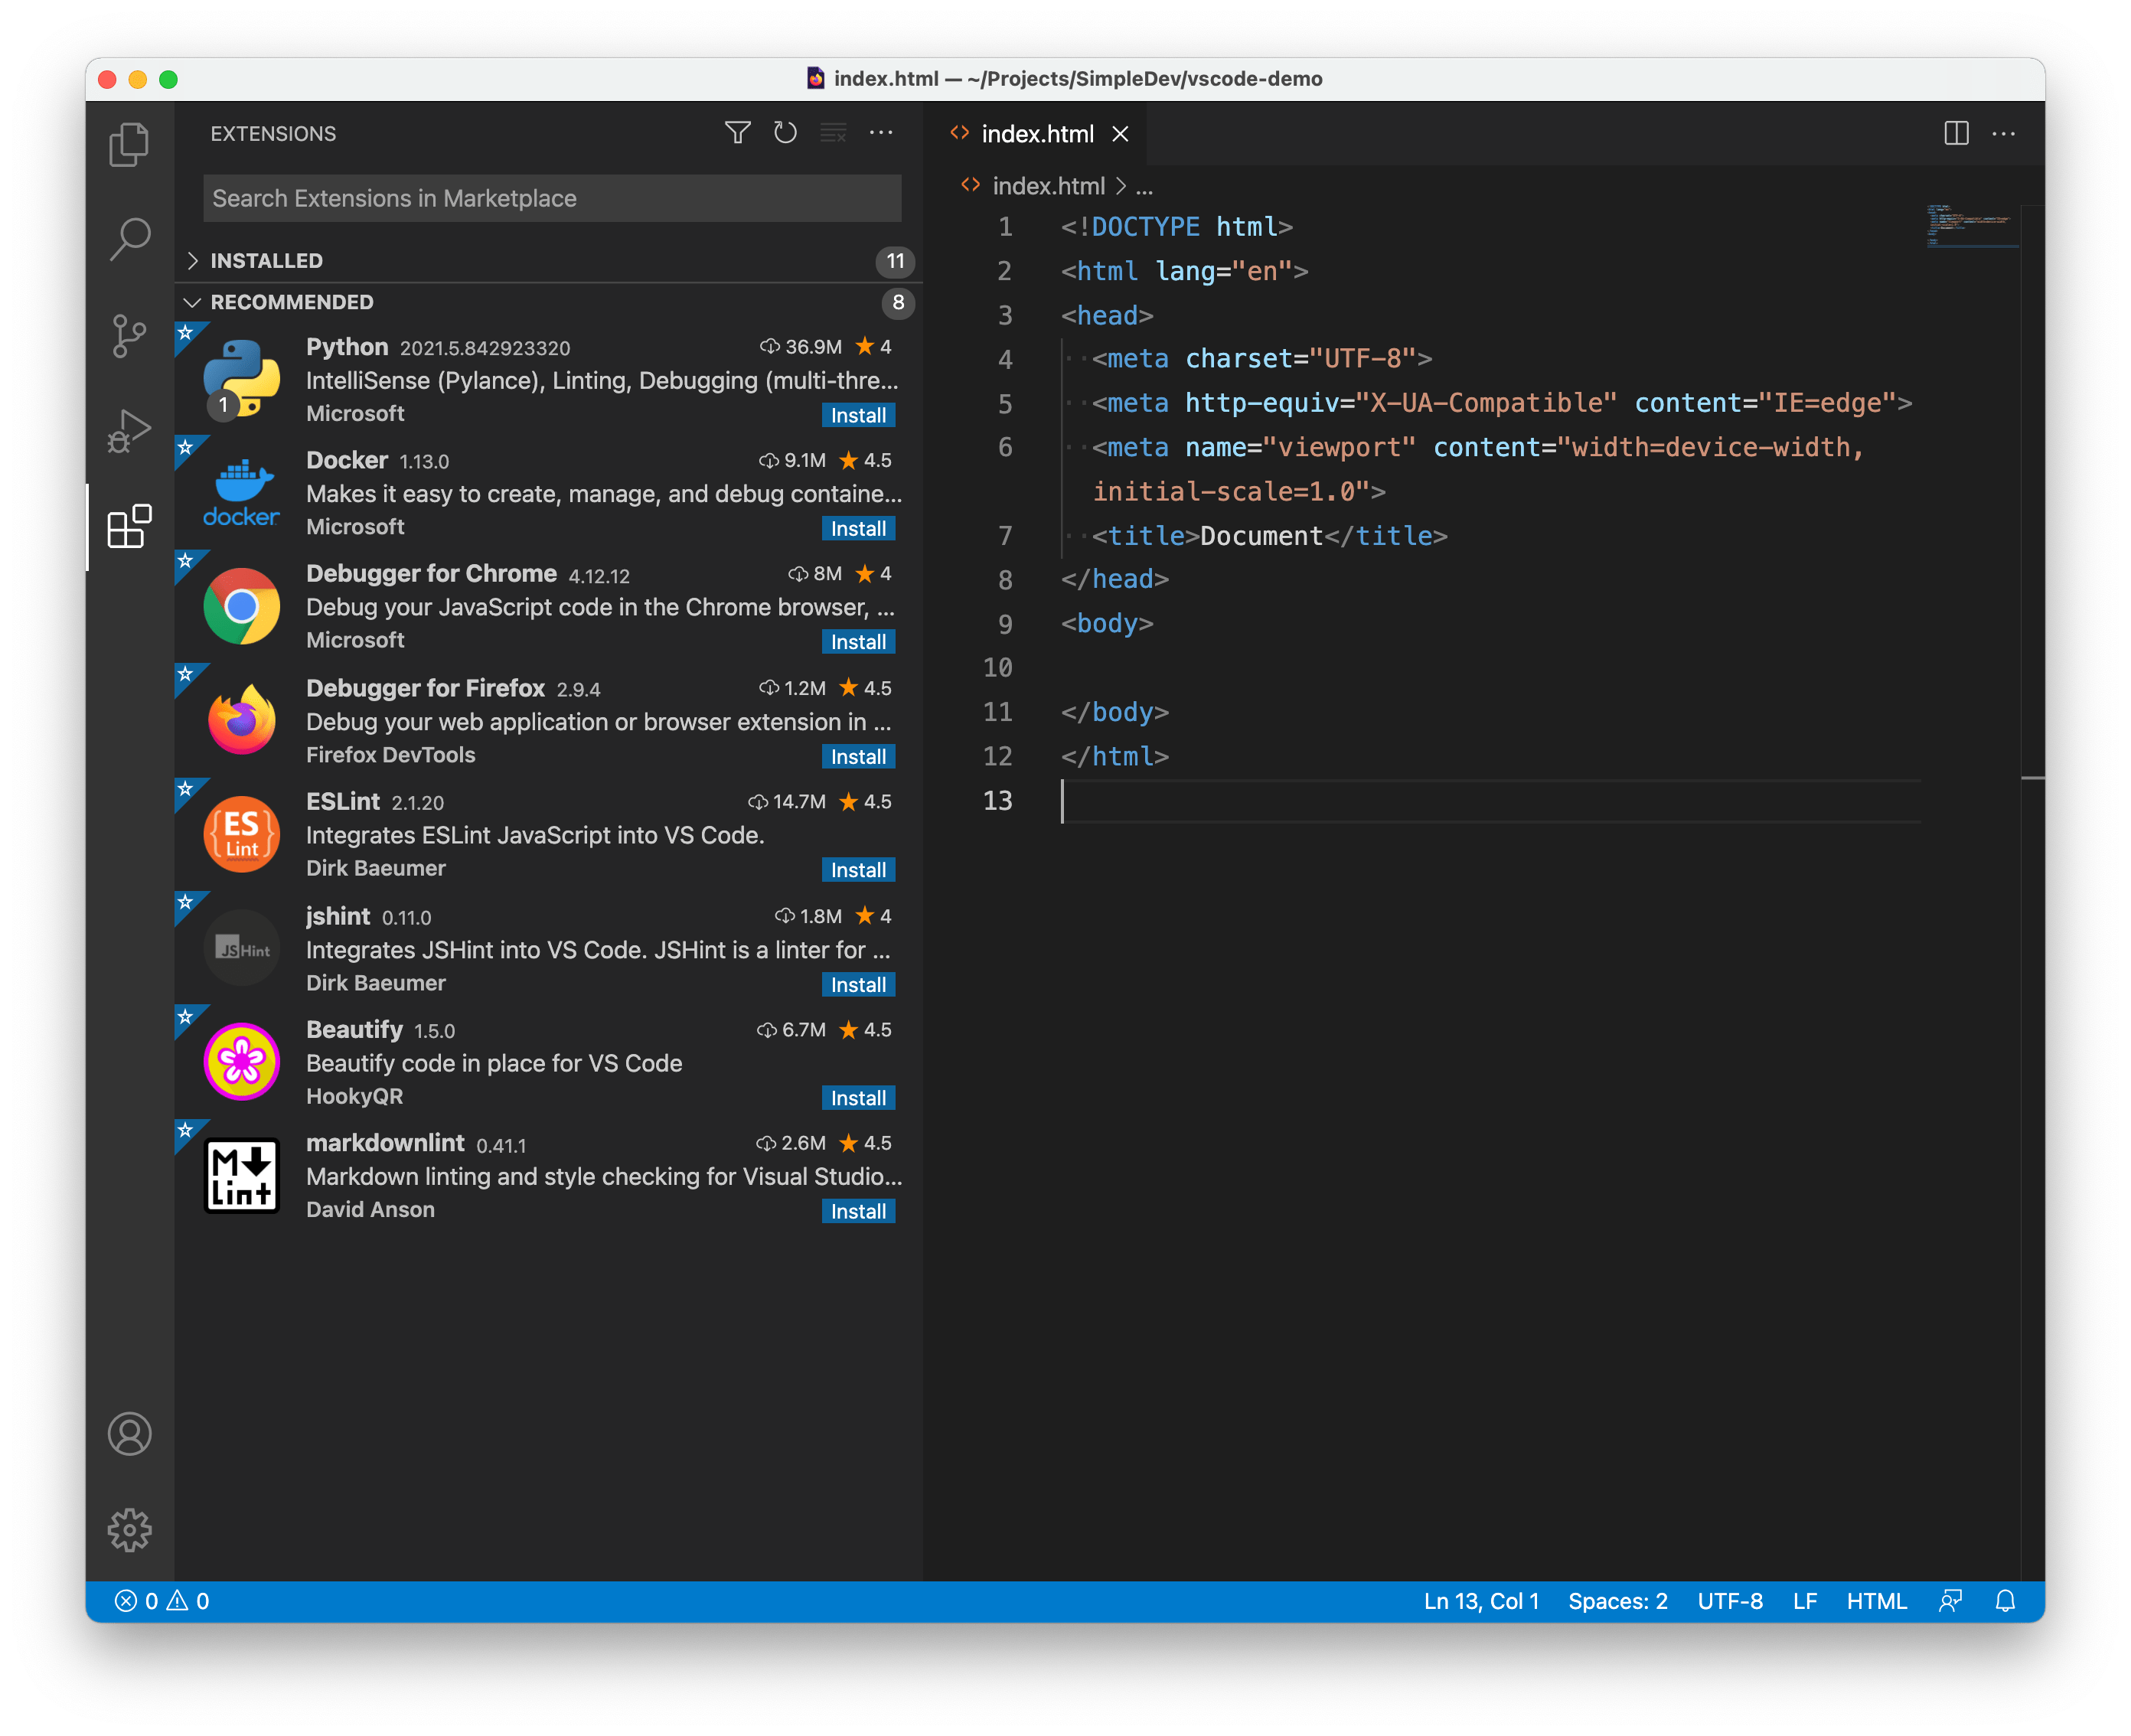
Task: Close the index.html tab
Action: pyautogui.click(x=1120, y=134)
